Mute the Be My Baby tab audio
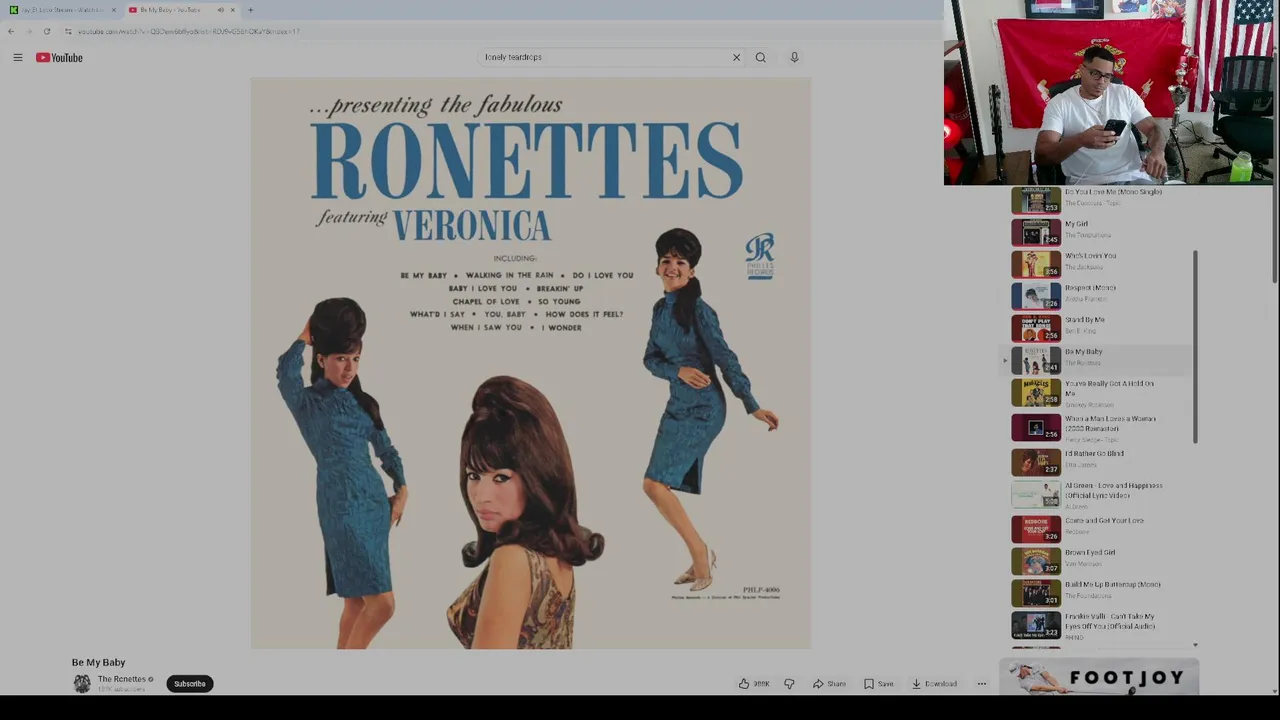Image resolution: width=1280 pixels, height=720 pixels. (220, 10)
